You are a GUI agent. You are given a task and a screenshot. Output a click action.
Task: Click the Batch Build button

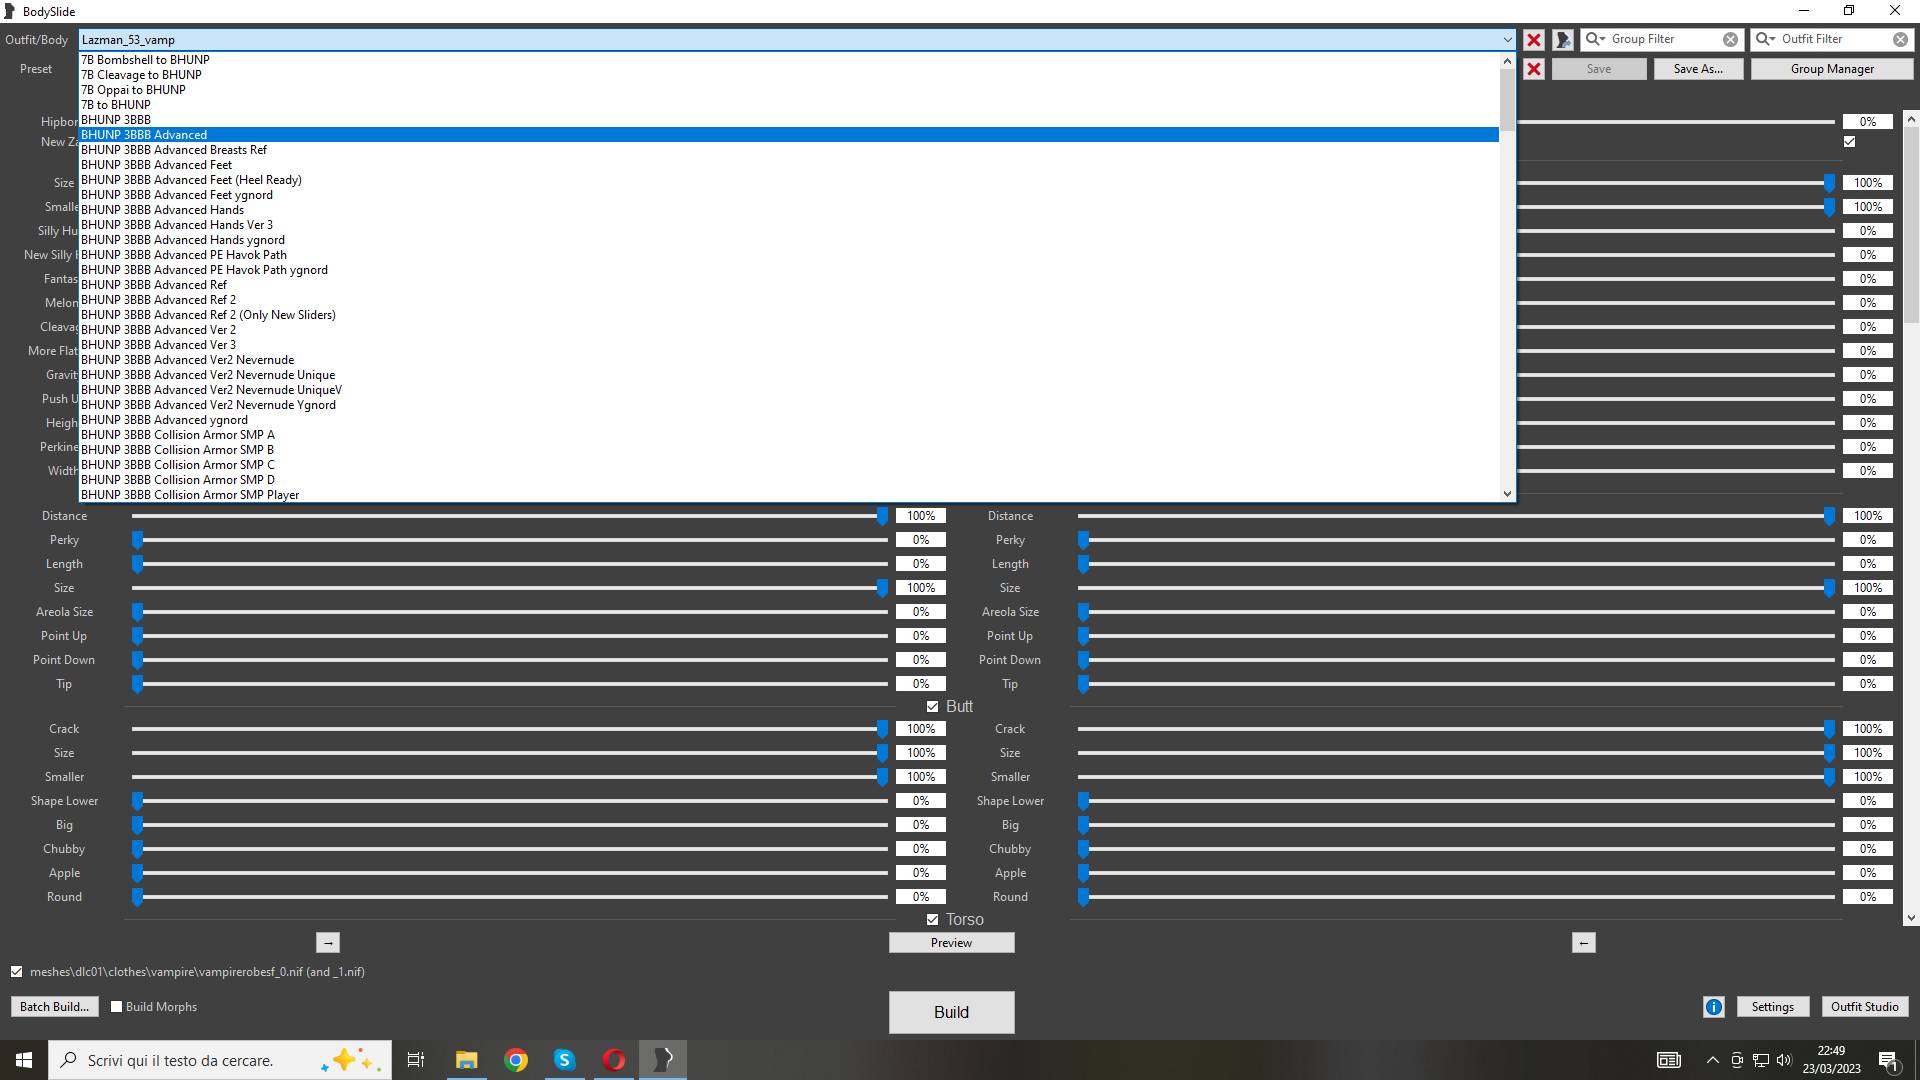pos(54,1006)
